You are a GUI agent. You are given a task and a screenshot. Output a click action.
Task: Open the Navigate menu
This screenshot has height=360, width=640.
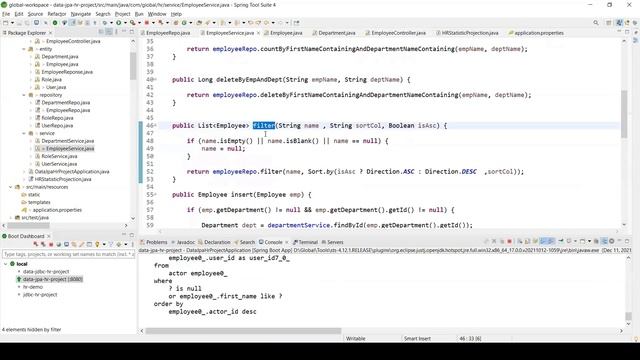(81, 14)
